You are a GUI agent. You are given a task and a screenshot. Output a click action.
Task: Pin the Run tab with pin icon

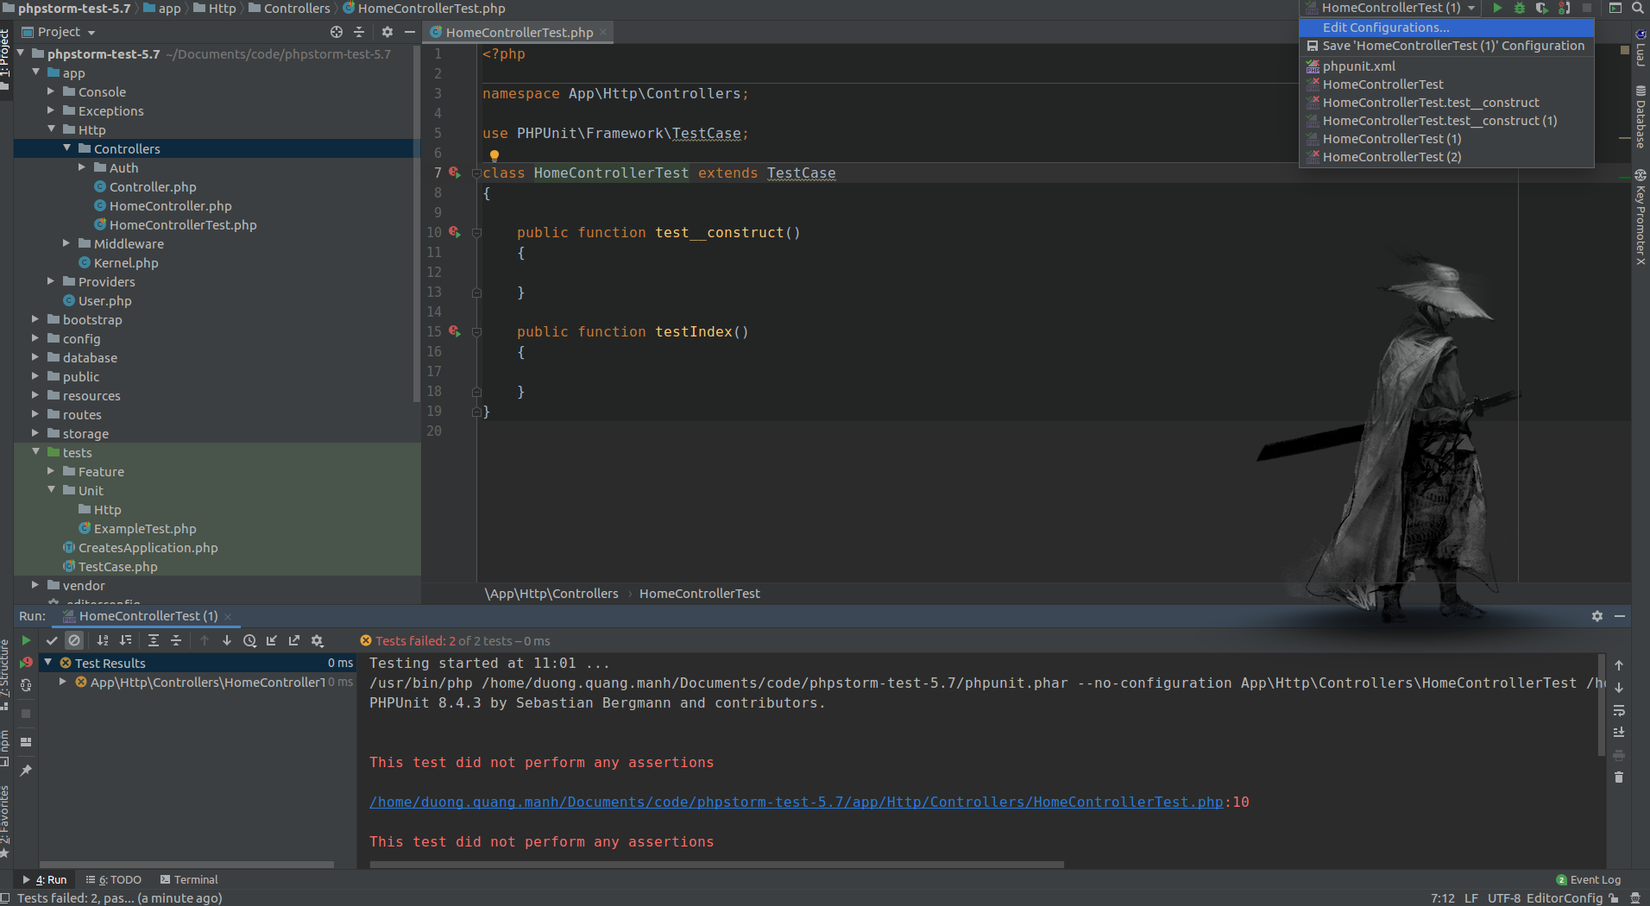coord(26,770)
